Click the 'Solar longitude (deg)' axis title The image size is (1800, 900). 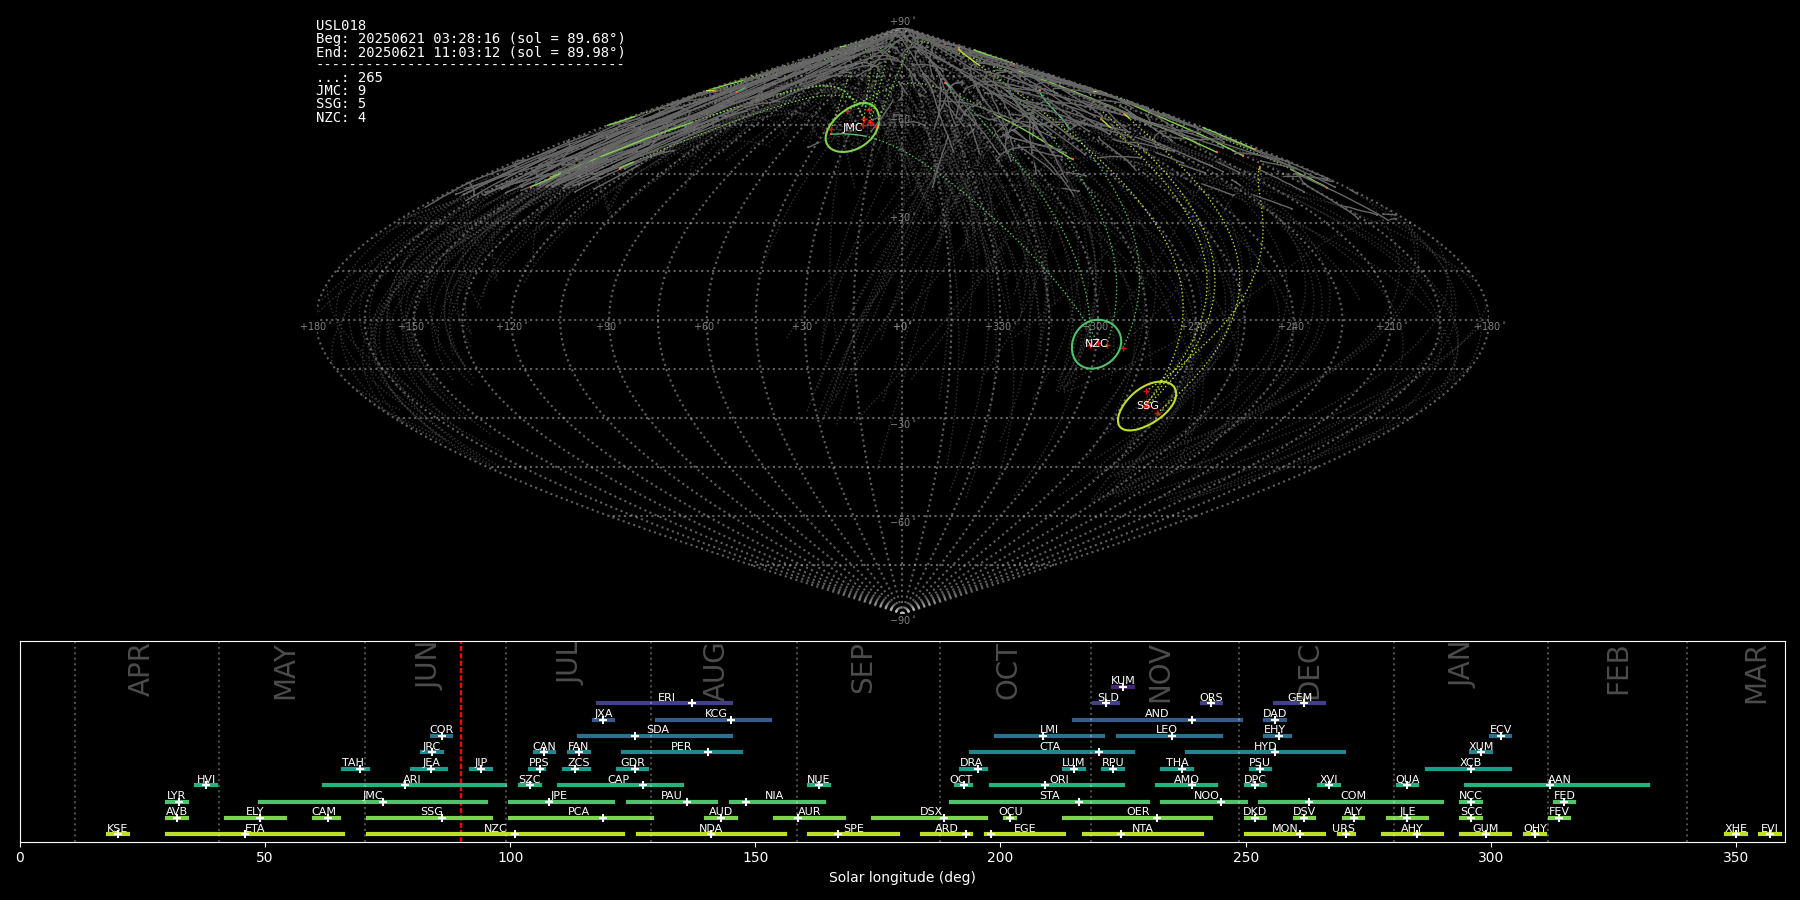pos(902,877)
